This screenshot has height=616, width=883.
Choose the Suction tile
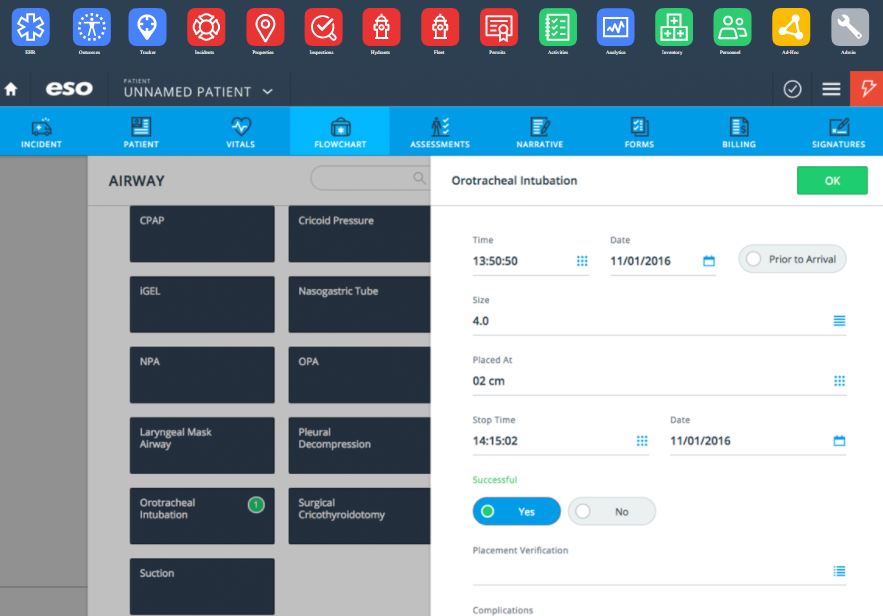[x=202, y=586]
